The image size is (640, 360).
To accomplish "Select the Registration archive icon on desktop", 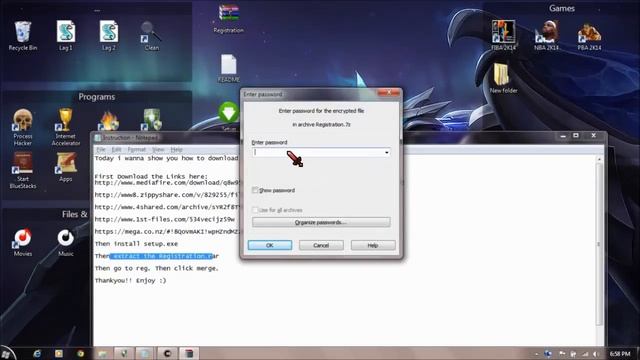I will tap(229, 18).
